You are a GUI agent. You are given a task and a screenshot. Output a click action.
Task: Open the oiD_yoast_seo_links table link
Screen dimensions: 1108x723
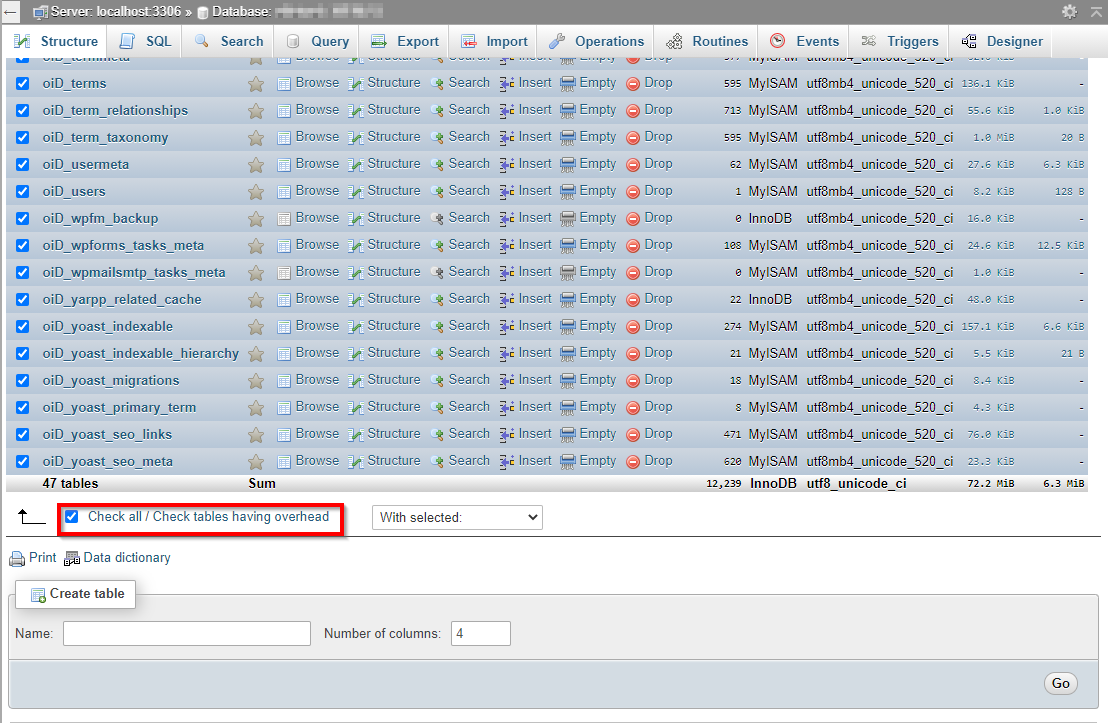click(107, 435)
